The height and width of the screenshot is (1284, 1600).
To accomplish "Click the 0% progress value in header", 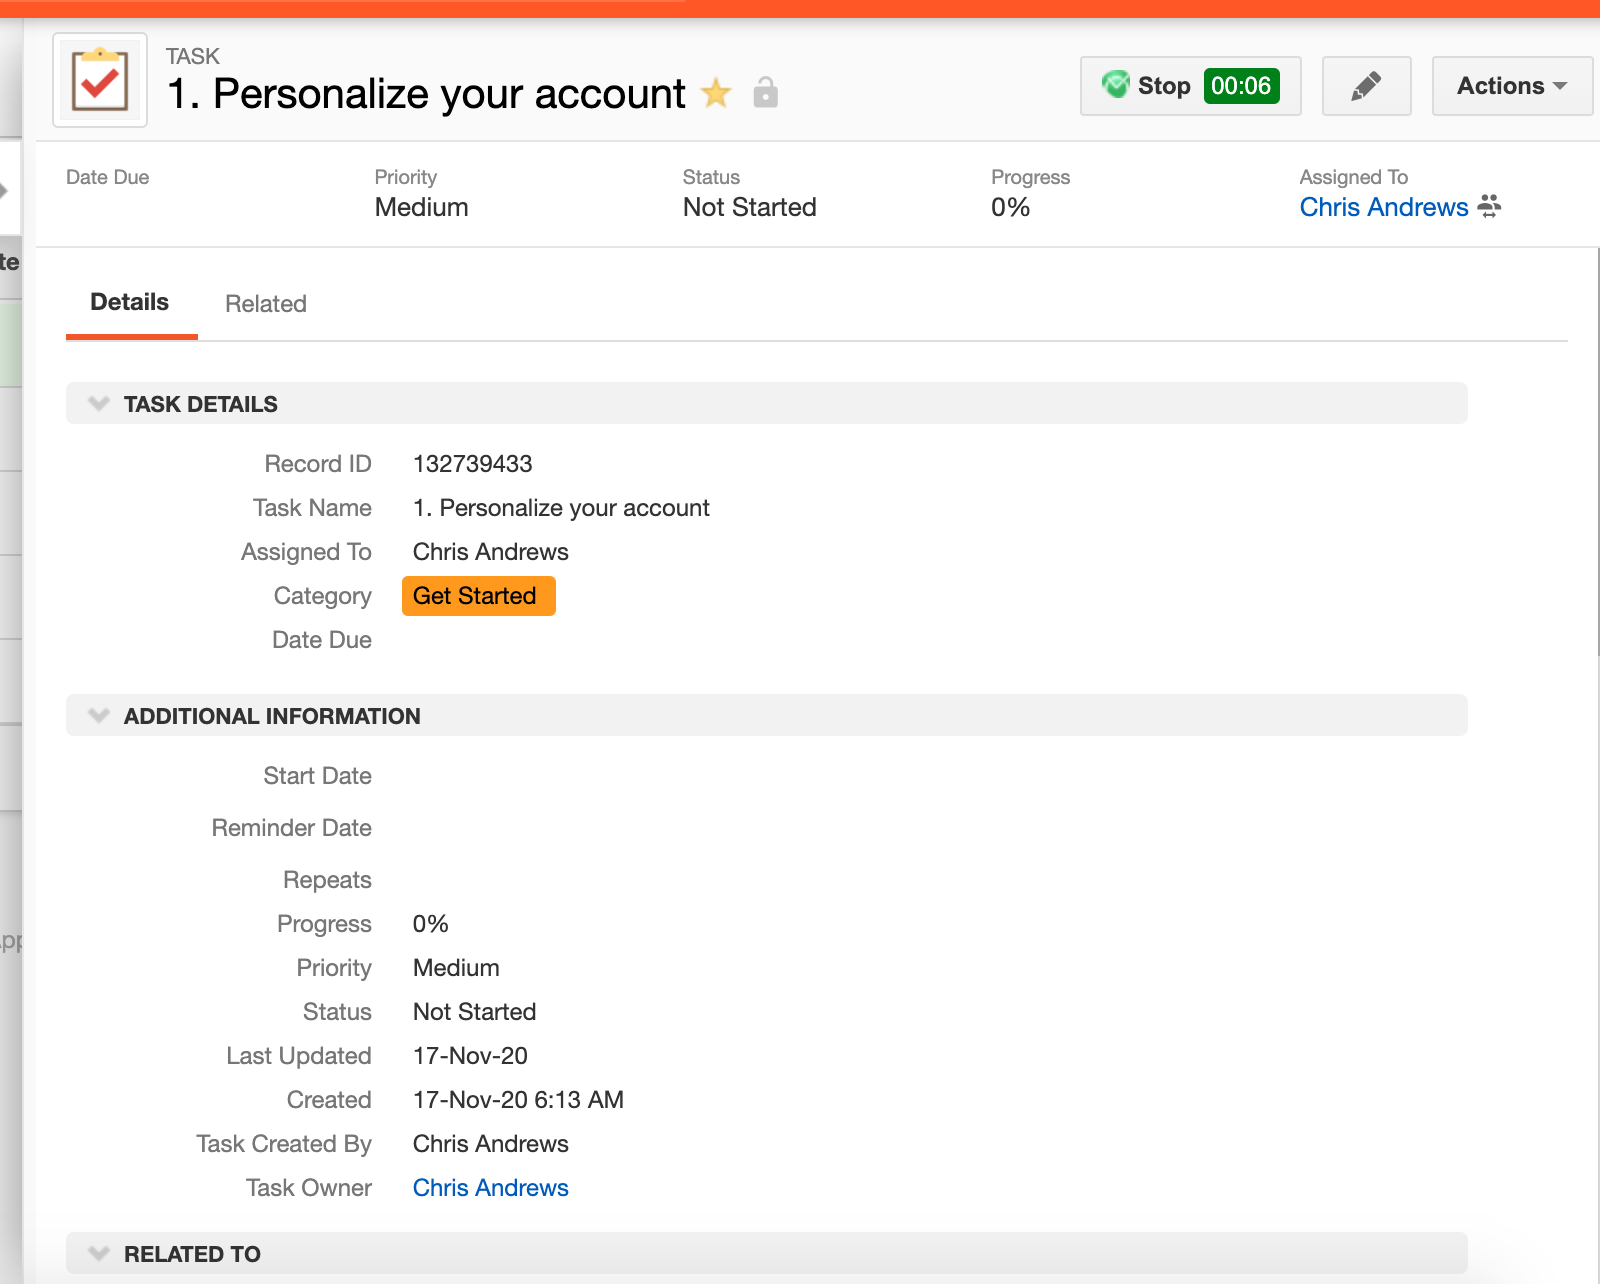I will tap(1010, 207).
